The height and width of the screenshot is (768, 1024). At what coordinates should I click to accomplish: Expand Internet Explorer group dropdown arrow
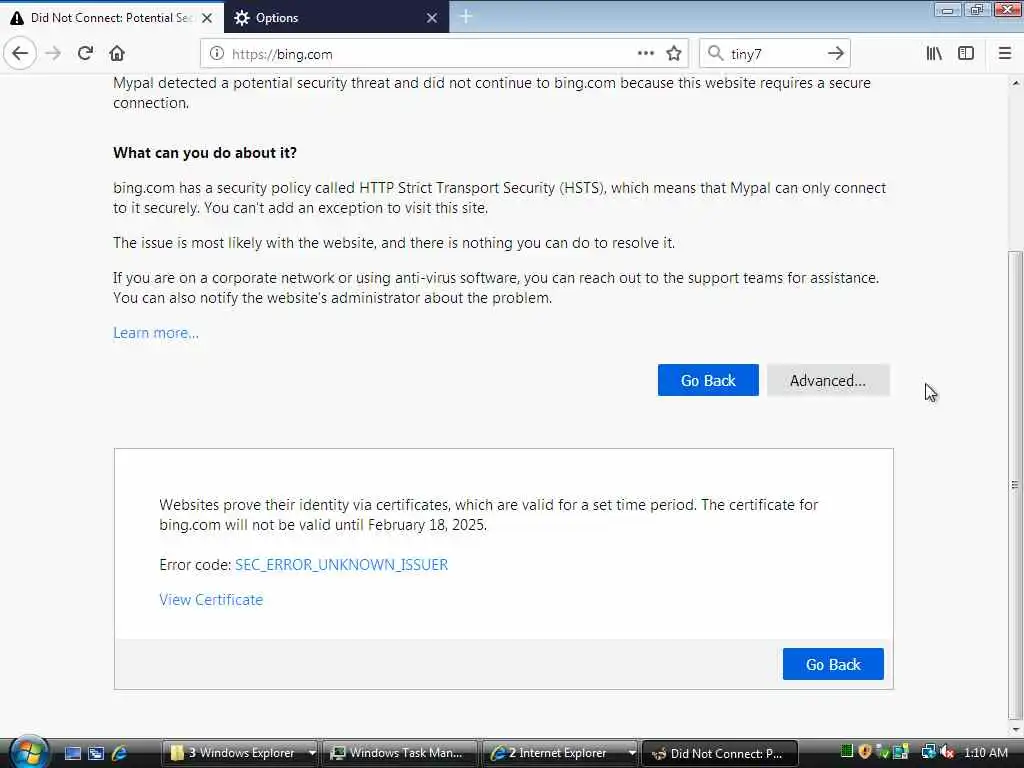click(x=632, y=753)
